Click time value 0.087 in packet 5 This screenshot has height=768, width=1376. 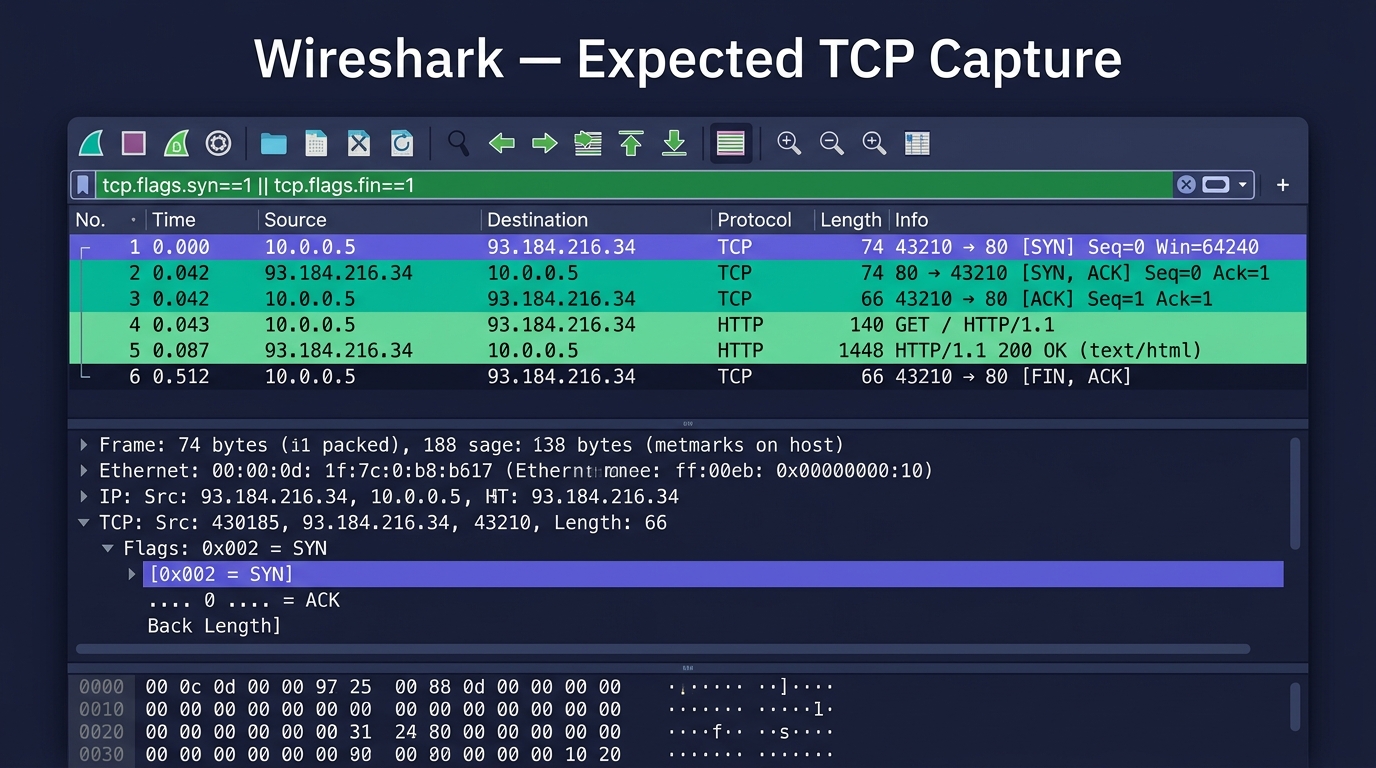tap(181, 351)
